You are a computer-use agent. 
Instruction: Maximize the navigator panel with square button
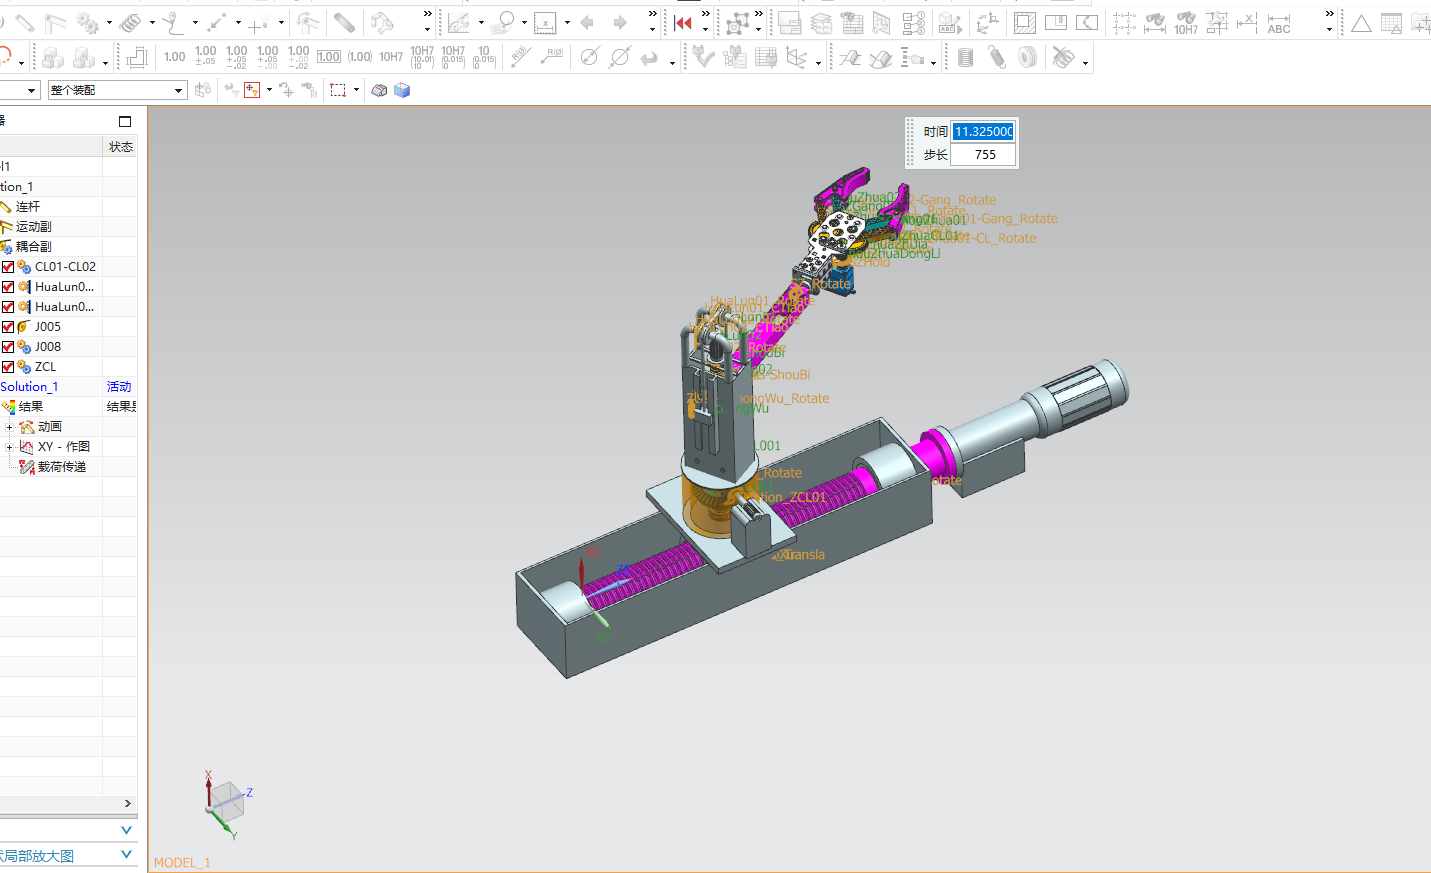pos(125,122)
